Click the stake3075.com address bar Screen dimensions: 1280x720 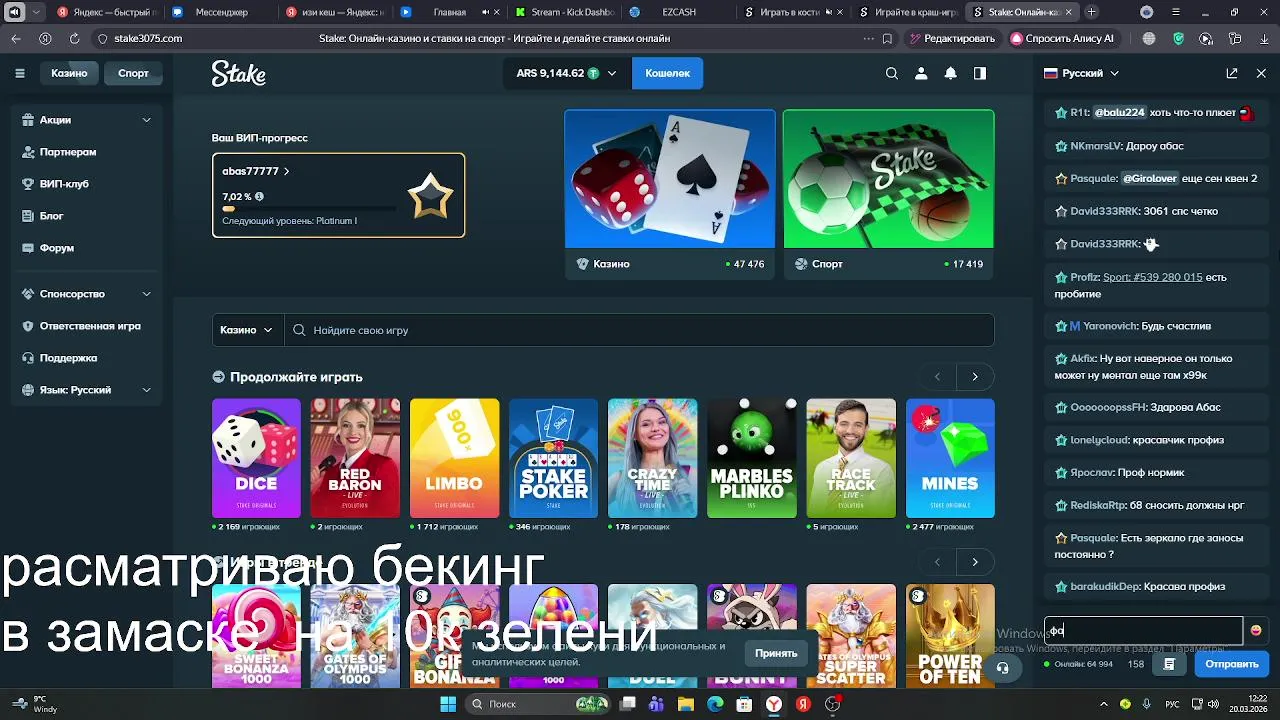pyautogui.click(x=148, y=38)
